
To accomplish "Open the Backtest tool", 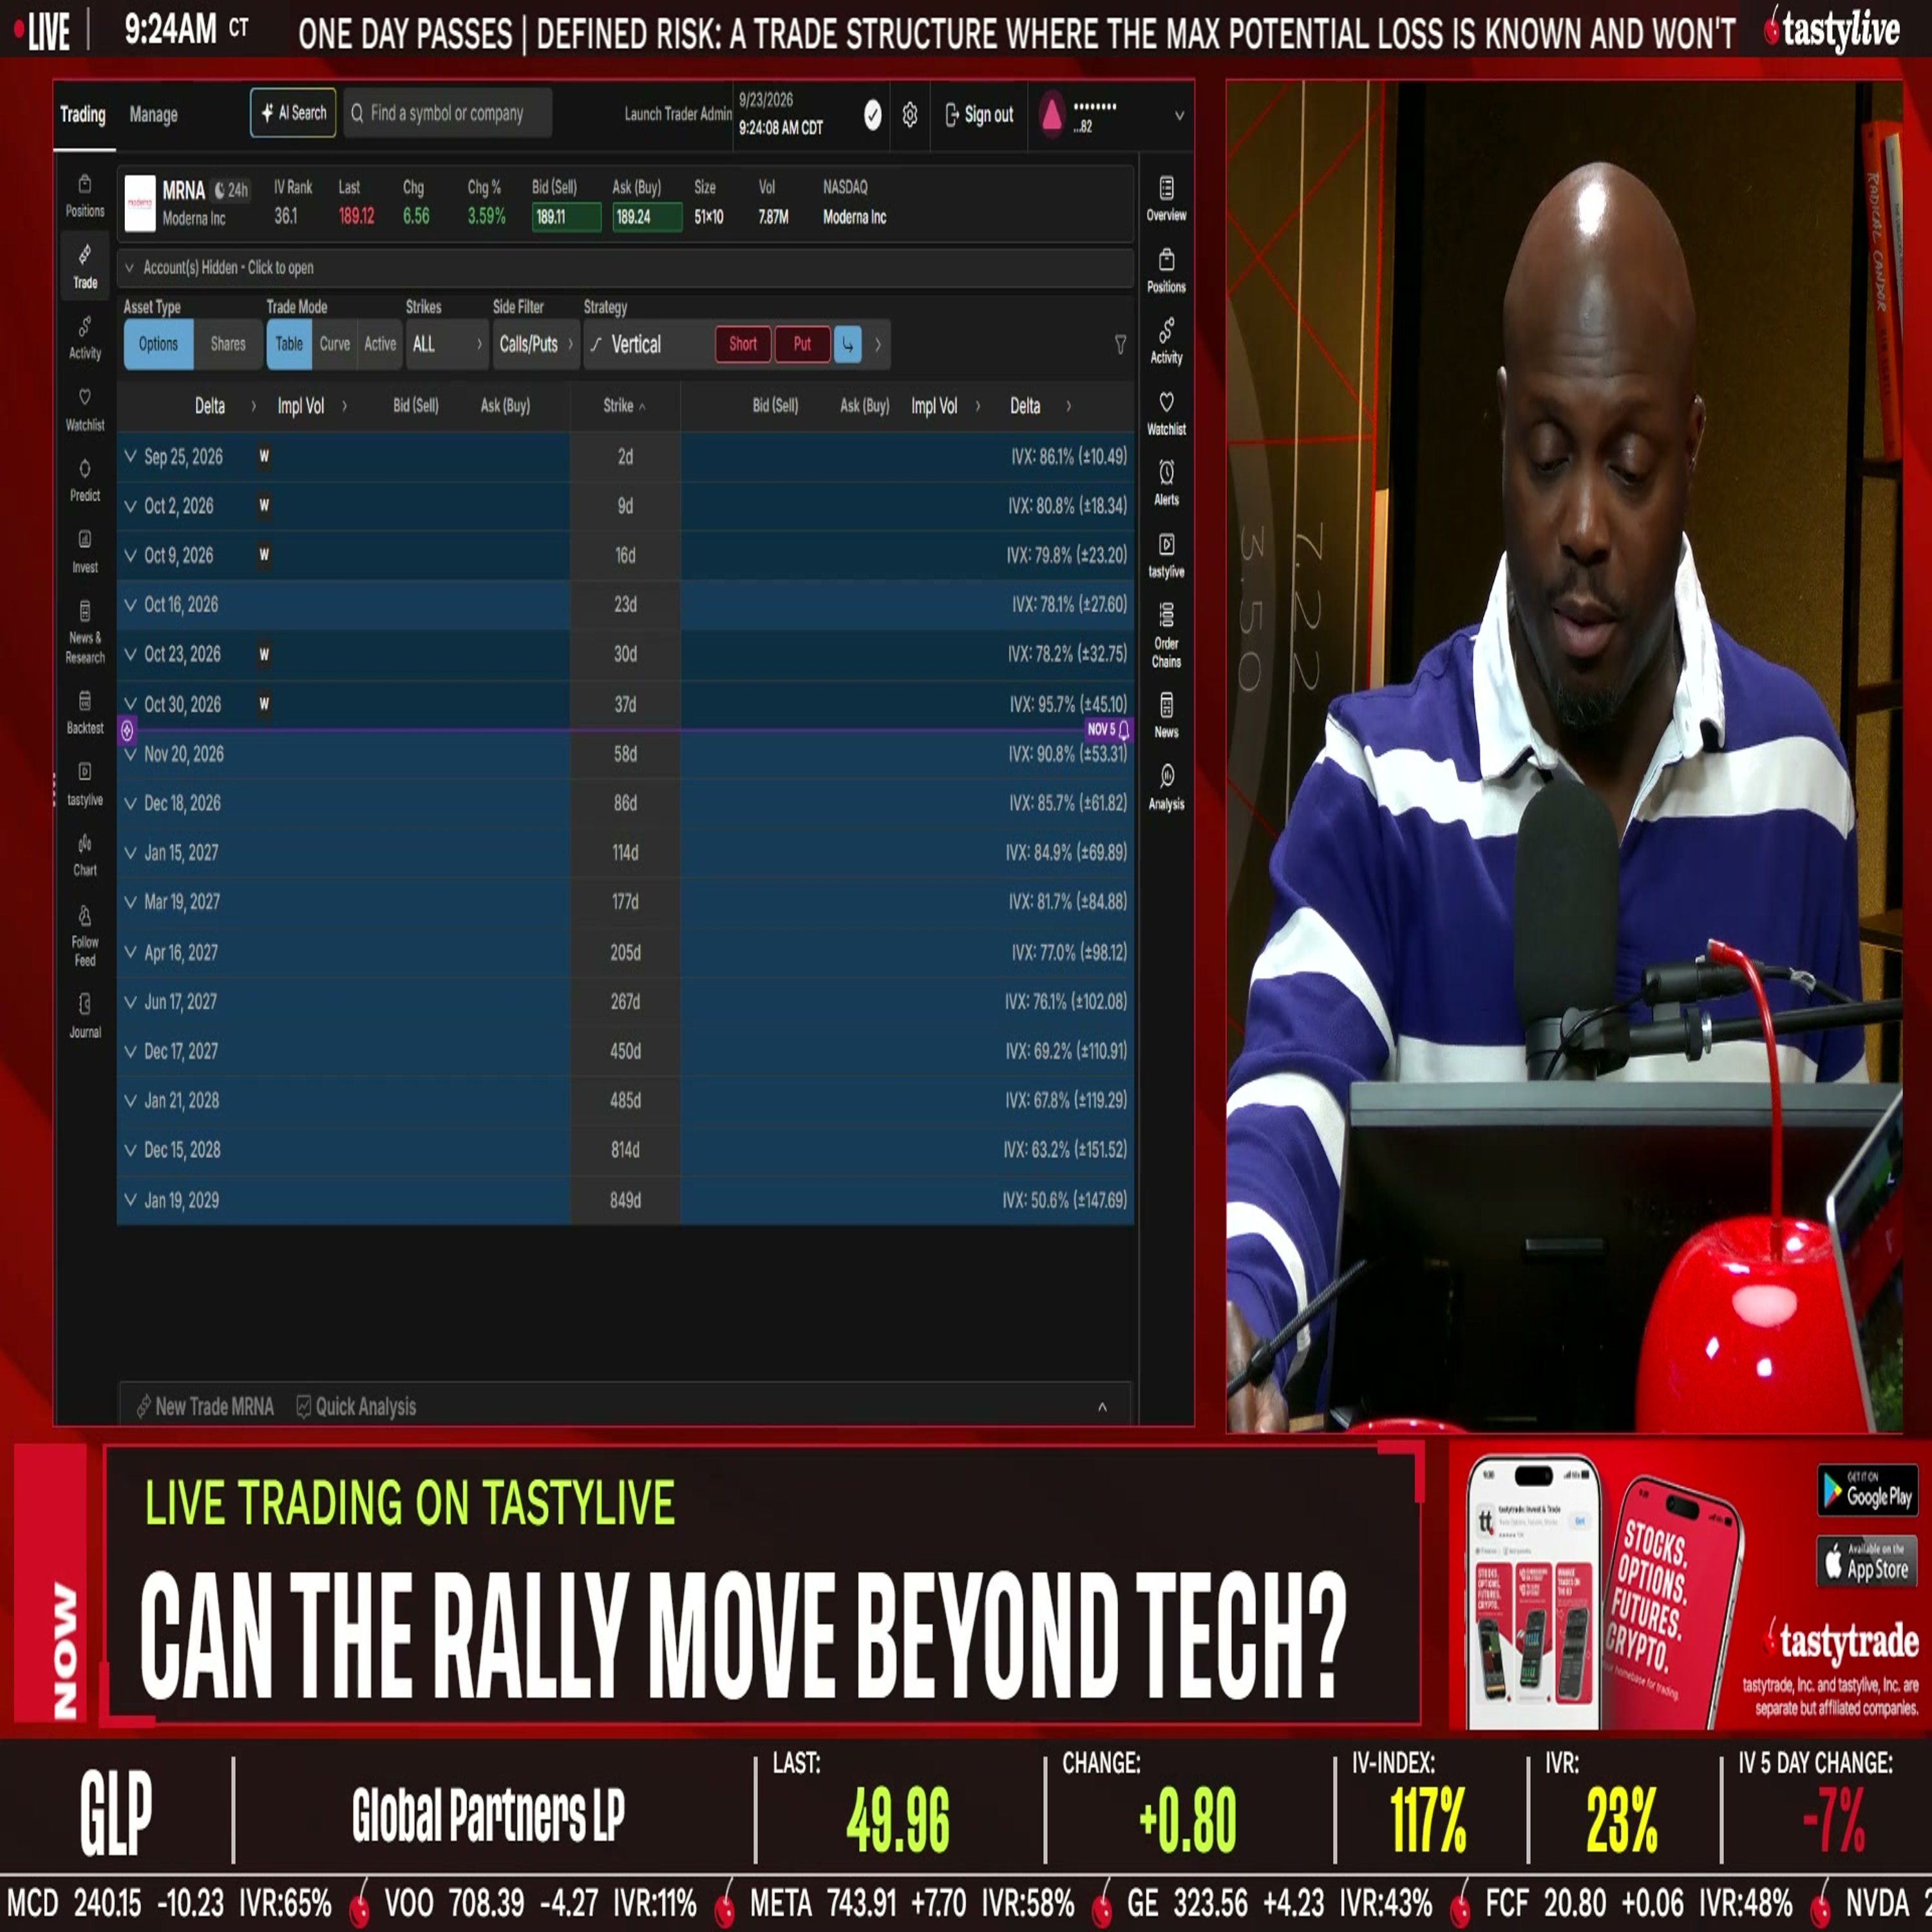I will pyautogui.click(x=85, y=713).
